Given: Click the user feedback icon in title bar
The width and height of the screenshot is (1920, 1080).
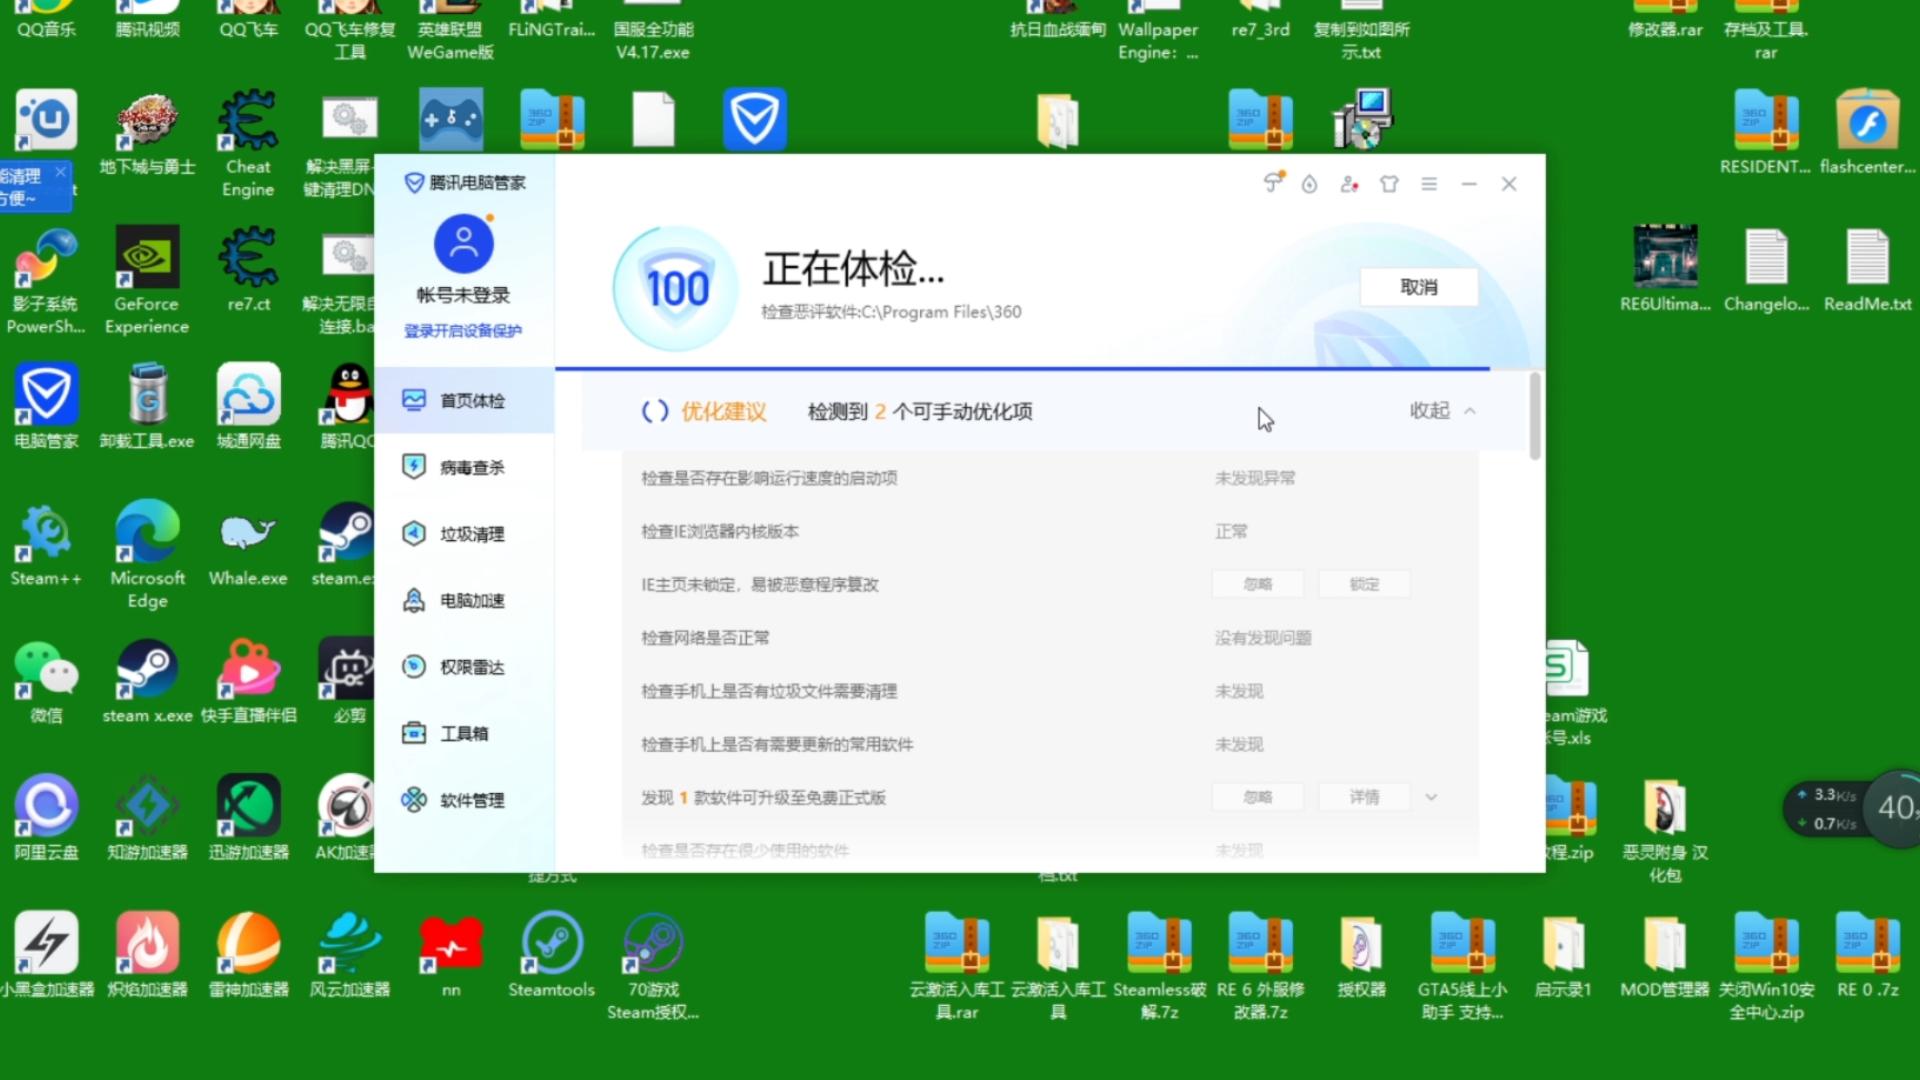Looking at the screenshot, I should pyautogui.click(x=1349, y=184).
